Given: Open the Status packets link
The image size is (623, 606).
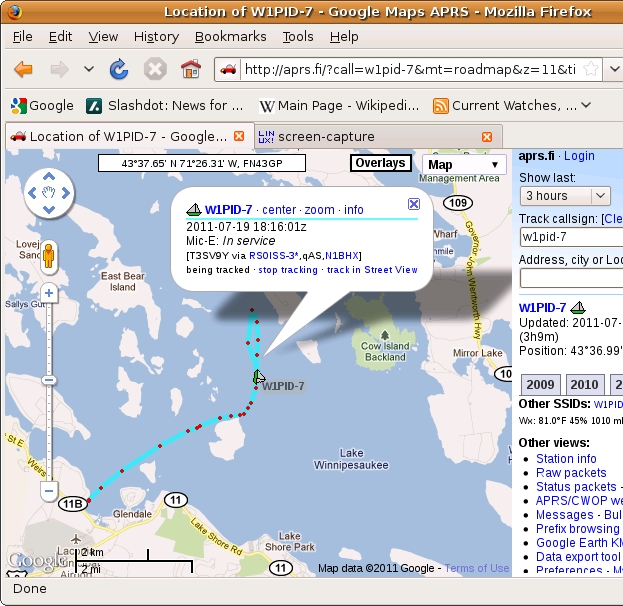Looking at the screenshot, I should [x=576, y=487].
